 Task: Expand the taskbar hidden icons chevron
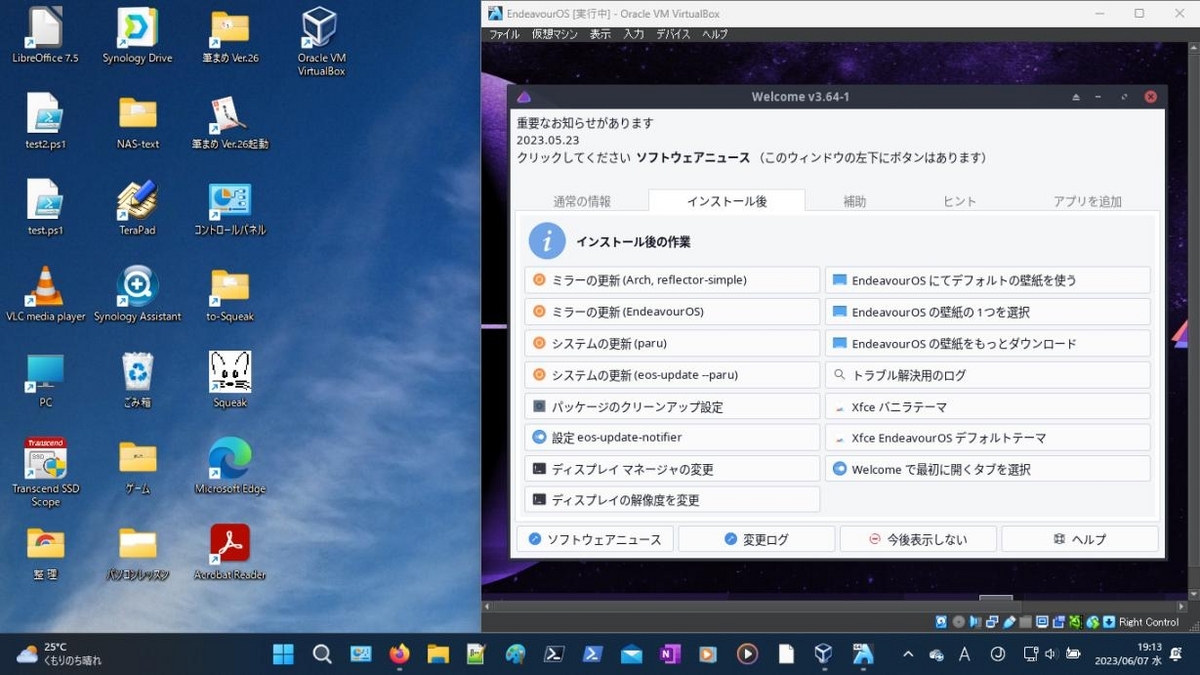(908, 654)
